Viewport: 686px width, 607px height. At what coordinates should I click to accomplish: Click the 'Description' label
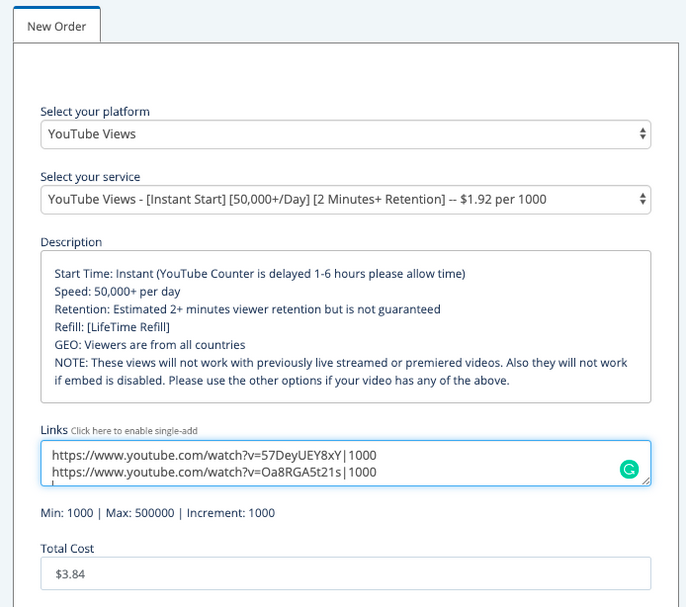pyautogui.click(x=71, y=242)
